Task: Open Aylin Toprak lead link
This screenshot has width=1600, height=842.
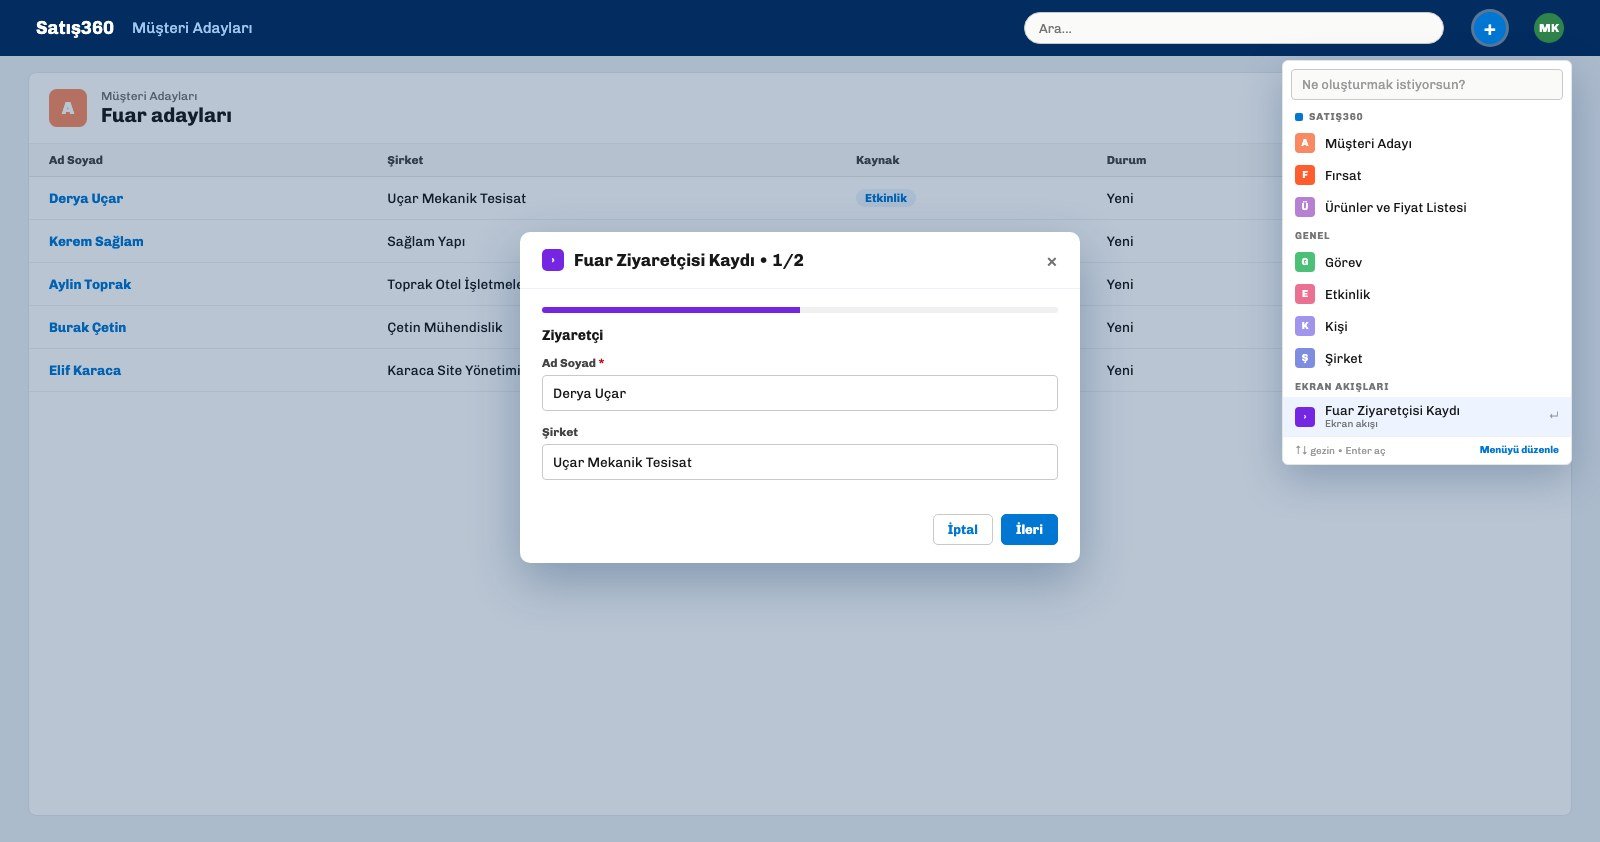Action: (90, 284)
